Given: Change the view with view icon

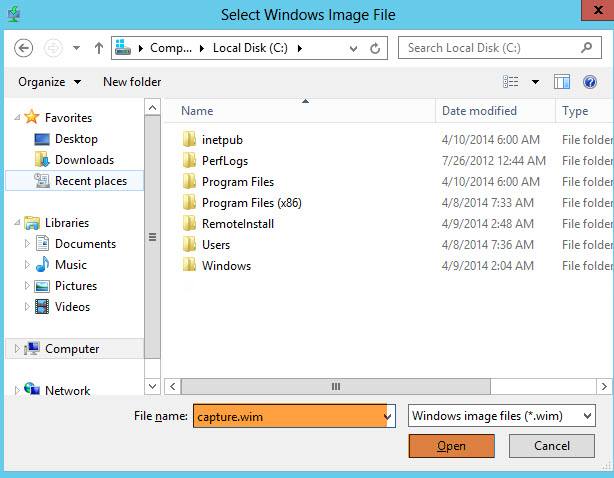Looking at the screenshot, I should coord(511,81).
